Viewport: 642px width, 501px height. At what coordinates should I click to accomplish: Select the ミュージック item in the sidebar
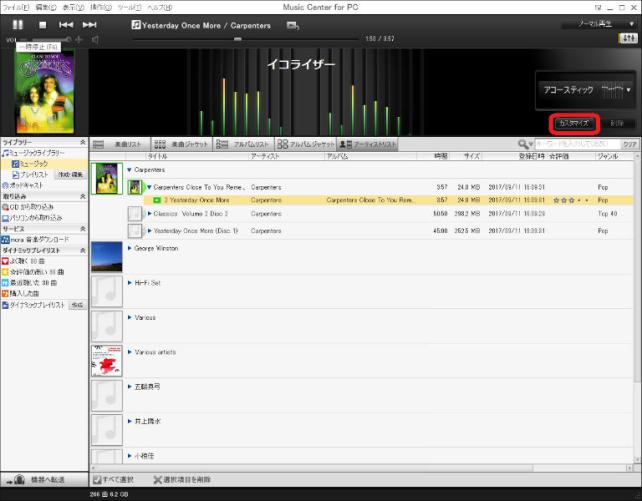(x=44, y=164)
